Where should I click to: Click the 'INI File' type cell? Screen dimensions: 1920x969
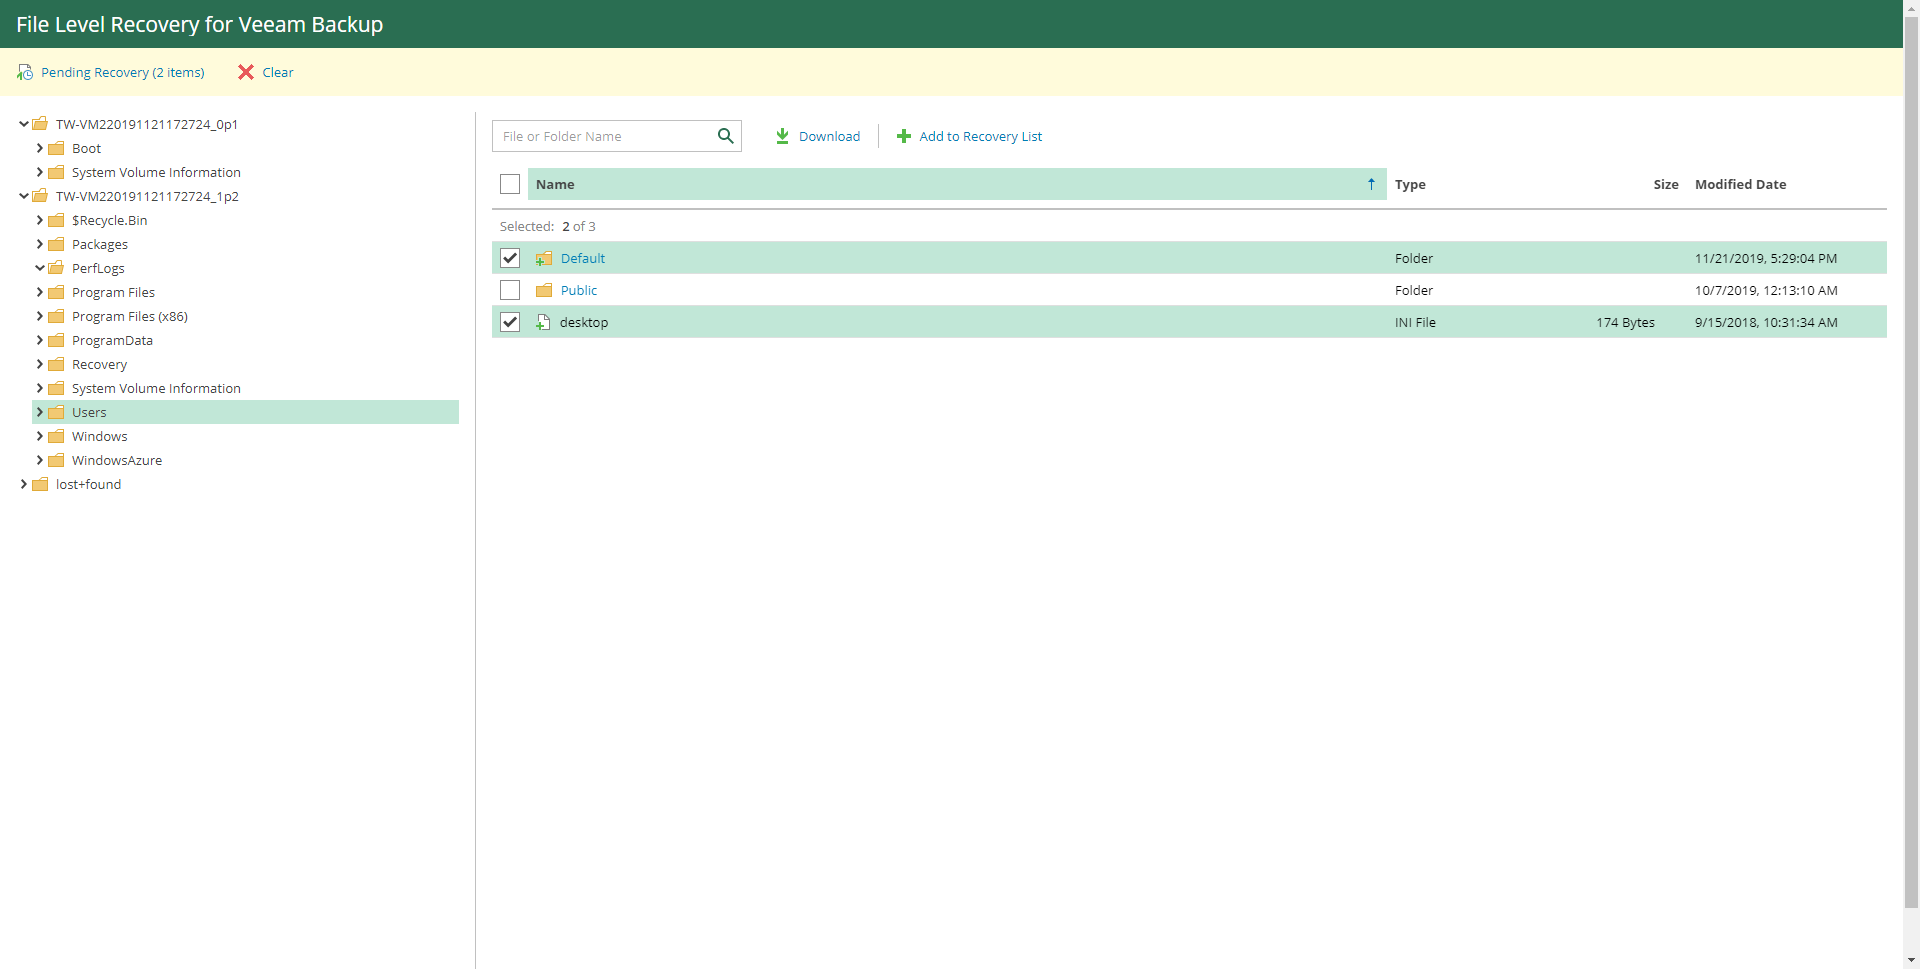coord(1415,322)
